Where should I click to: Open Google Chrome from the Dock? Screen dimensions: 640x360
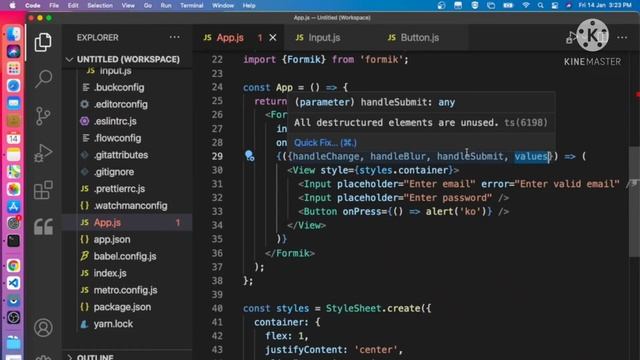click(x=13, y=266)
